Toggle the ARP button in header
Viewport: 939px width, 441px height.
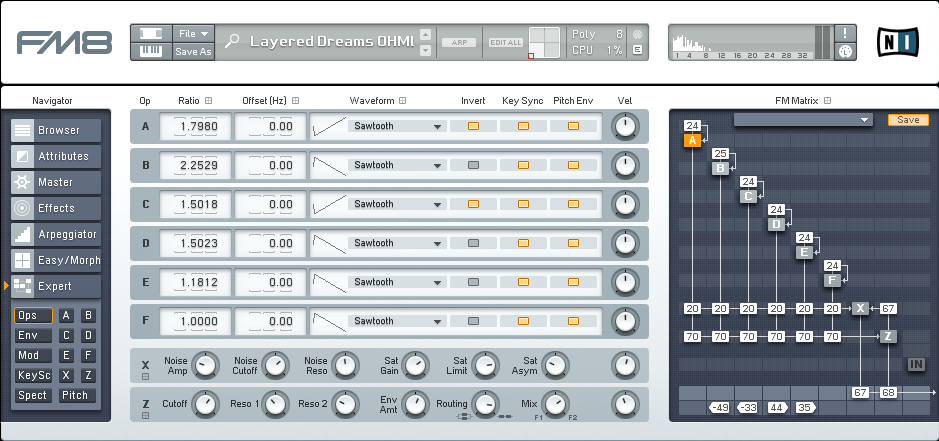459,43
